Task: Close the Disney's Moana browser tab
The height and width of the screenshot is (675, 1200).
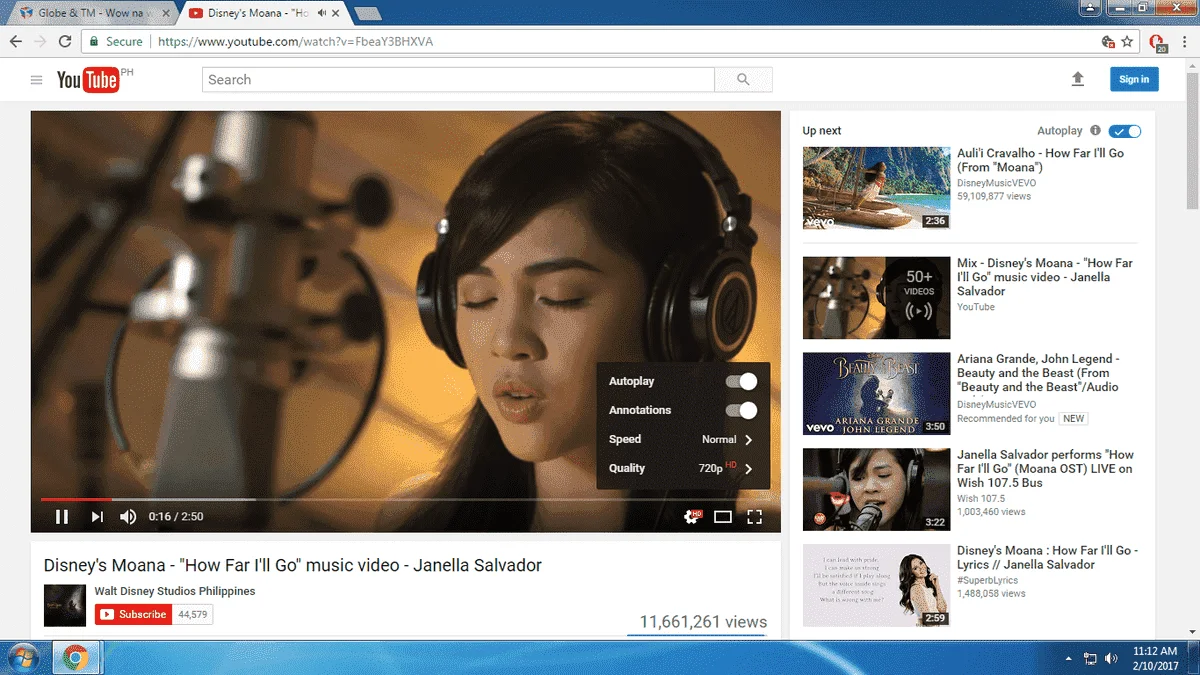Action: pyautogui.click(x=338, y=13)
